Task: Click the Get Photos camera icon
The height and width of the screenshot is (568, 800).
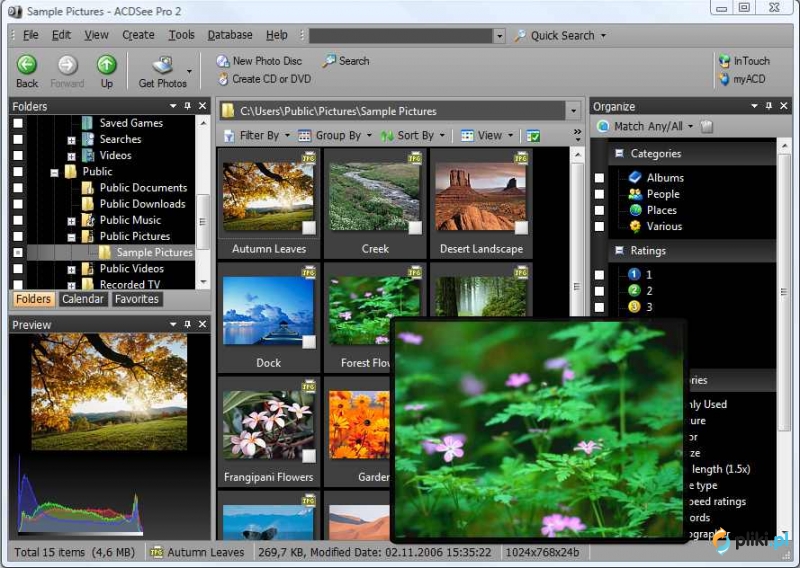Action: (163, 65)
